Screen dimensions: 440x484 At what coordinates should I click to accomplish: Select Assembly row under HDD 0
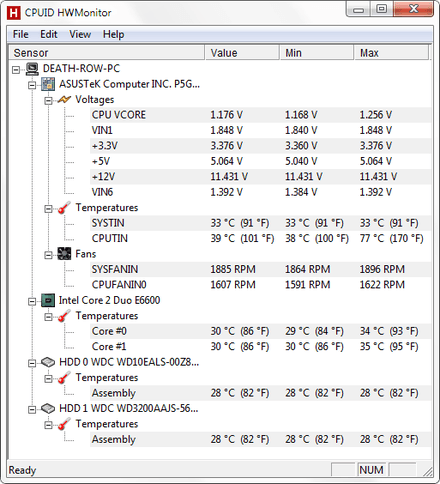260,393
